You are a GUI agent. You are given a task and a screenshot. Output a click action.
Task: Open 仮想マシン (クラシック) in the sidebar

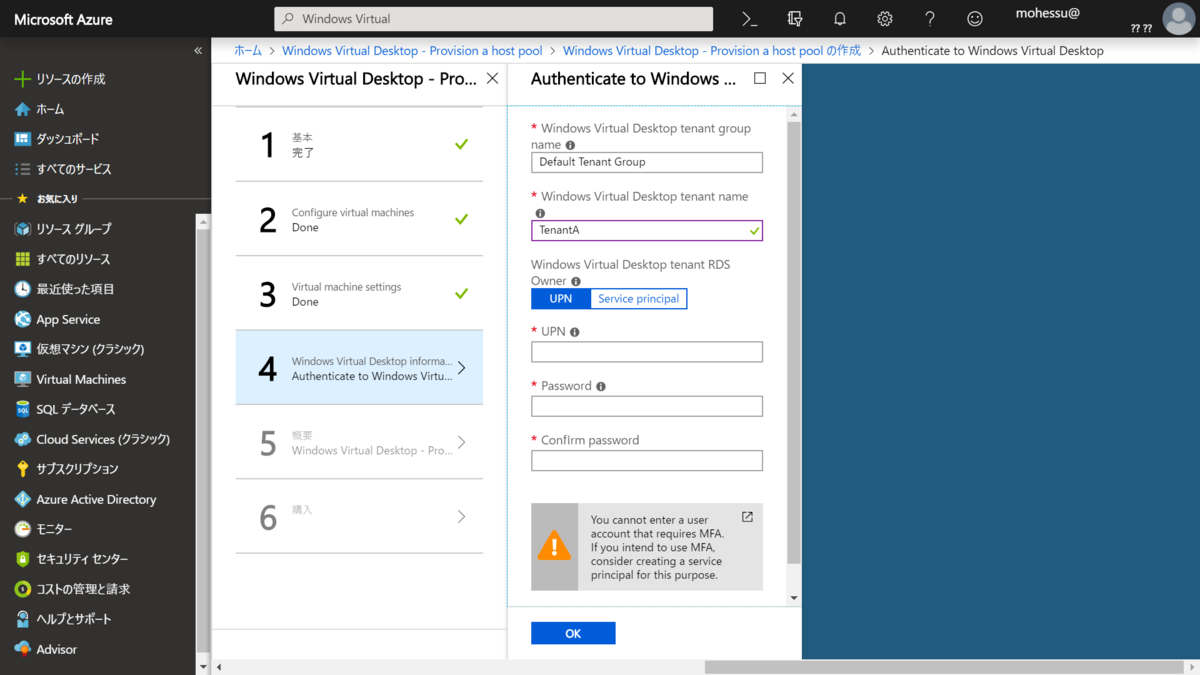(80, 349)
